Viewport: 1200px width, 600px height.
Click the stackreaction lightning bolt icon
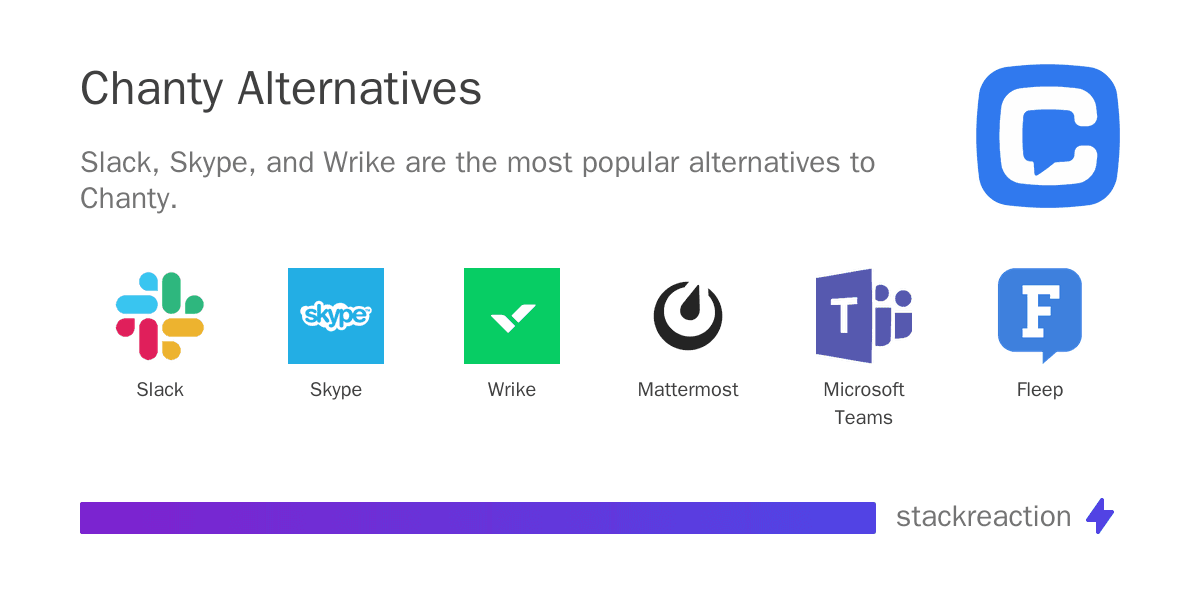[x=1100, y=516]
